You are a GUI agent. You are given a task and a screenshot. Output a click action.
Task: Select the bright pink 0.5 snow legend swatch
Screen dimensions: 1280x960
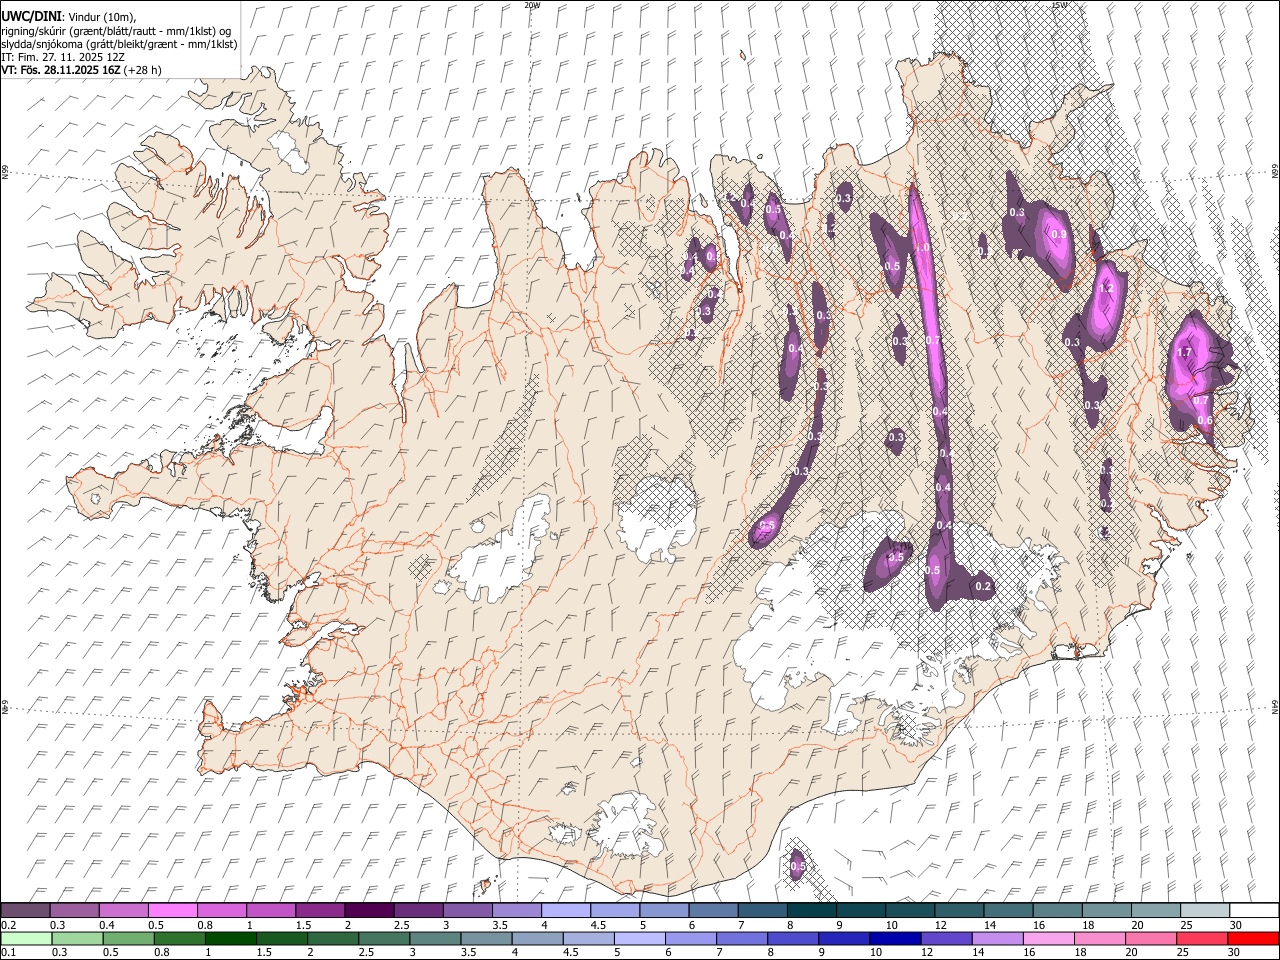coord(172,910)
